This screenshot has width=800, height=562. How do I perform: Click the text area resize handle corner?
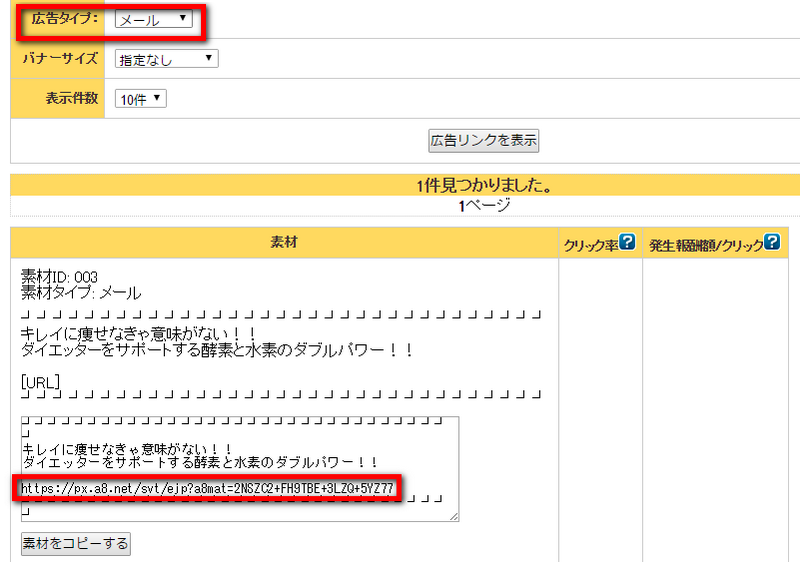pyautogui.click(x=454, y=516)
